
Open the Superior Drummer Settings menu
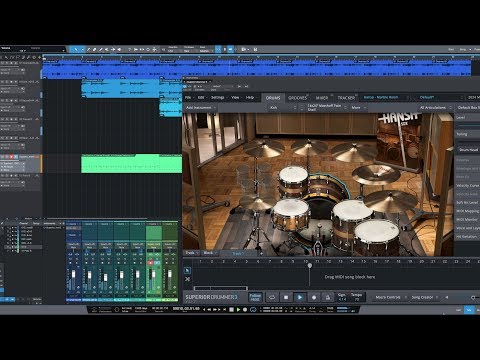(x=217, y=98)
